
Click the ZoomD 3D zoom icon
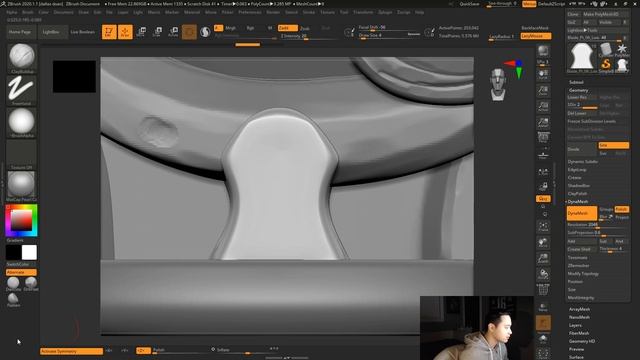(543, 258)
